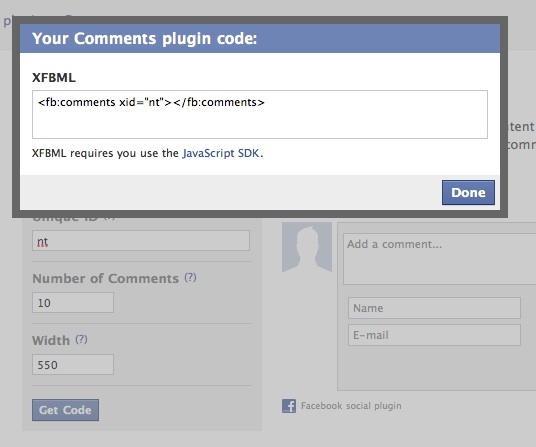Open the JavaScript SDK link
The width and height of the screenshot is (536, 447).
tap(221, 153)
